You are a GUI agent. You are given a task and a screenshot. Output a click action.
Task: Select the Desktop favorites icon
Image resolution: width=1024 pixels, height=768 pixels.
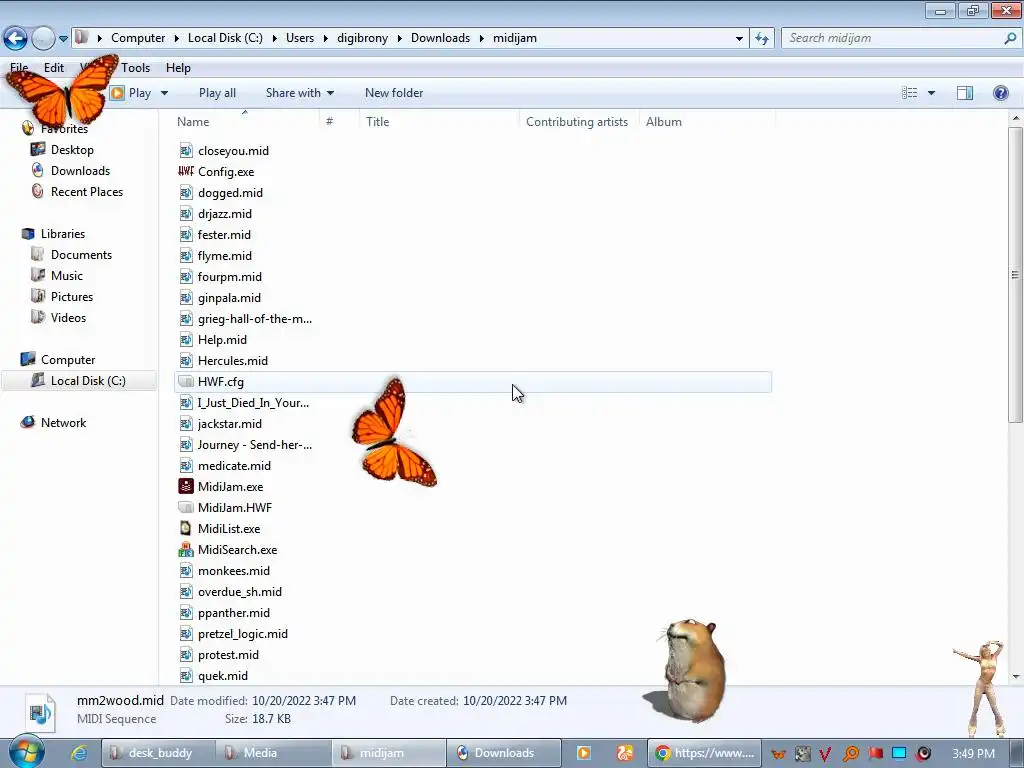[38, 150]
